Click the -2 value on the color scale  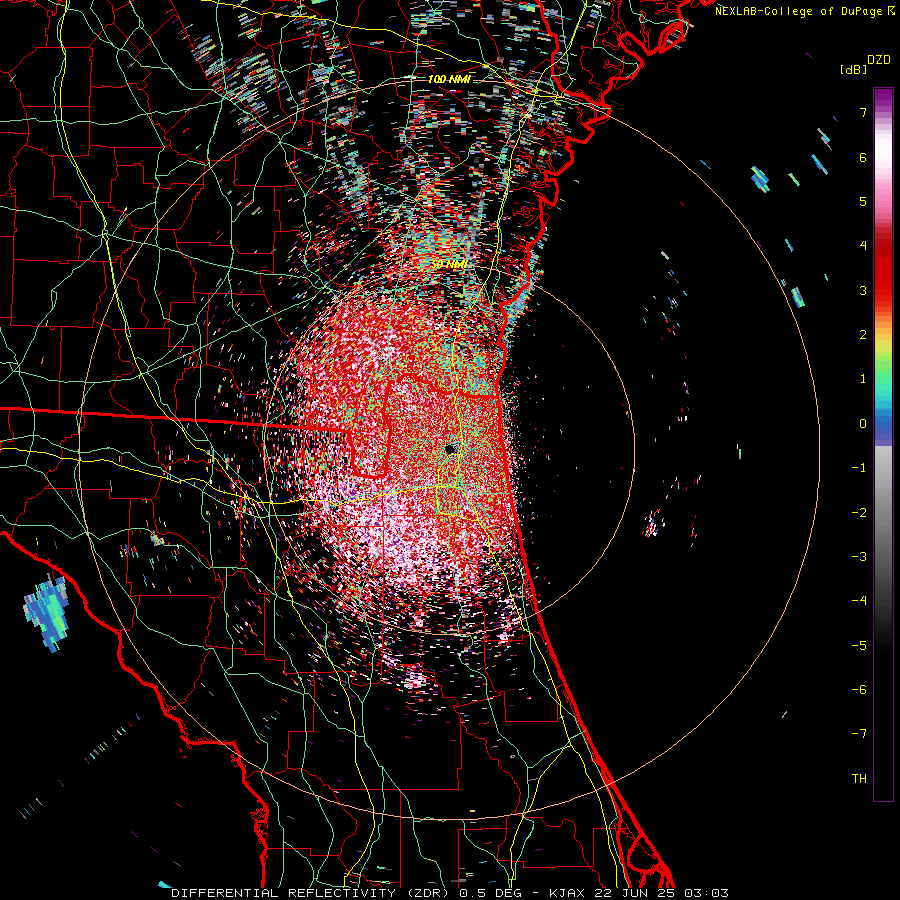pyautogui.click(x=859, y=513)
